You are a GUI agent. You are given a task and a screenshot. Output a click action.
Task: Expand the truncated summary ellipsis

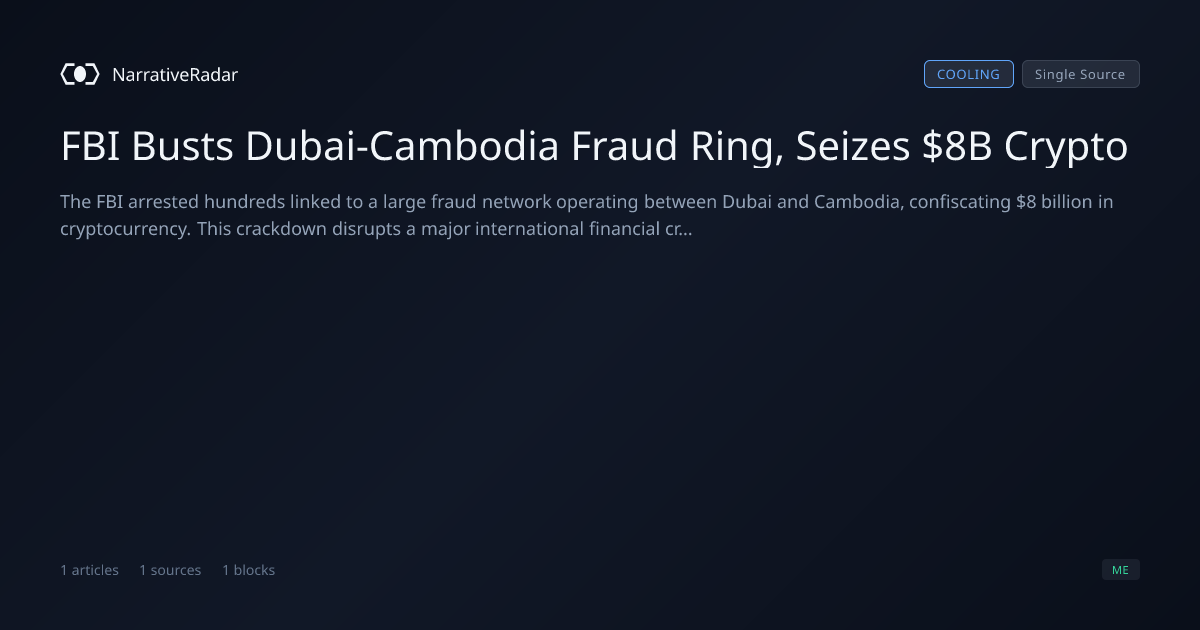coord(686,228)
